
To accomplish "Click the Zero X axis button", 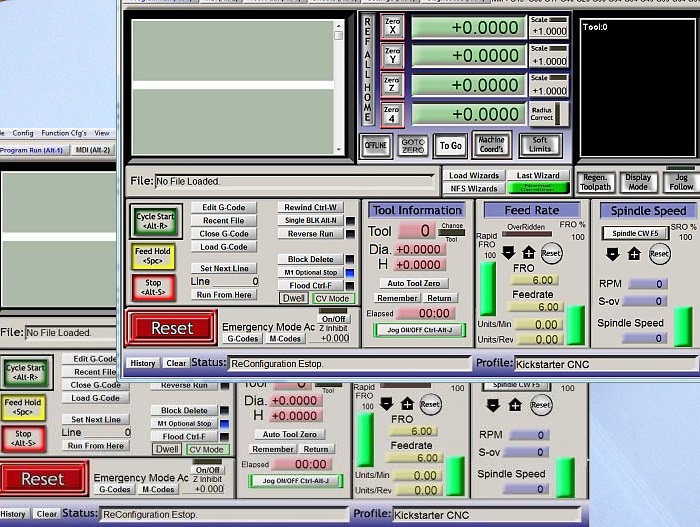I will (392, 28).
